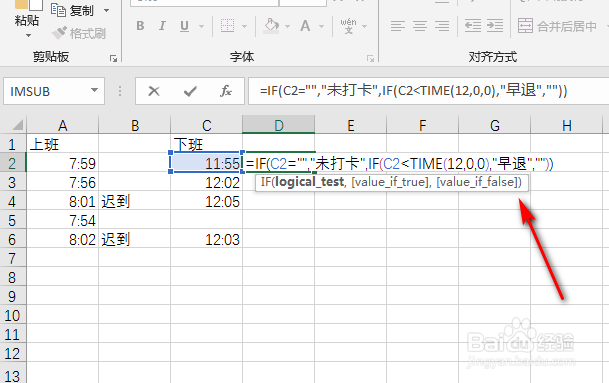Image resolution: width=609 pixels, height=383 pixels.
Task: Confirm formula entry with the checkmark button
Action: tap(190, 91)
